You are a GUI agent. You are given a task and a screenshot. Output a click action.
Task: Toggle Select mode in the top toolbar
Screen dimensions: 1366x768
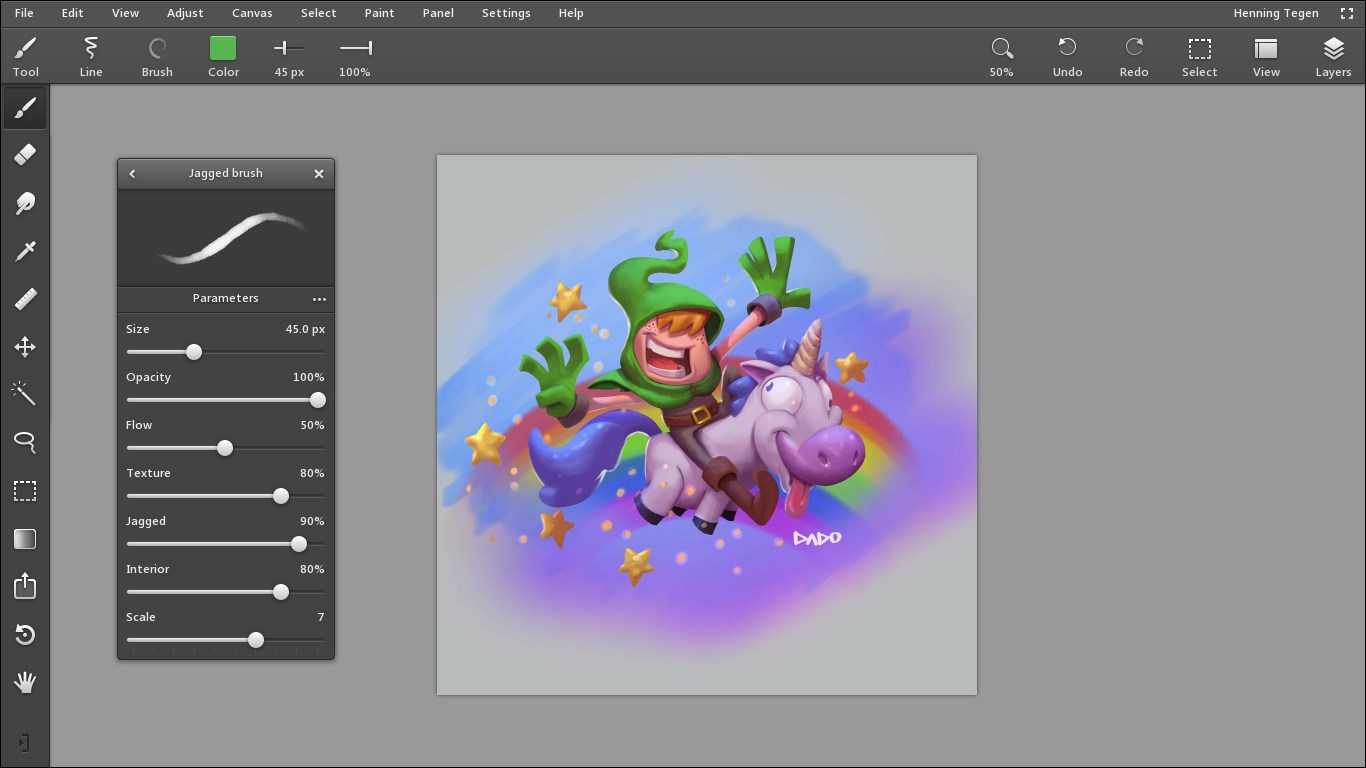pyautogui.click(x=1199, y=55)
